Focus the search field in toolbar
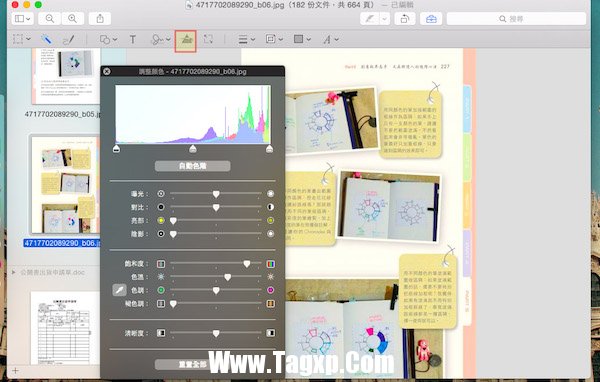Screen dimensions: 600x382 (516, 19)
